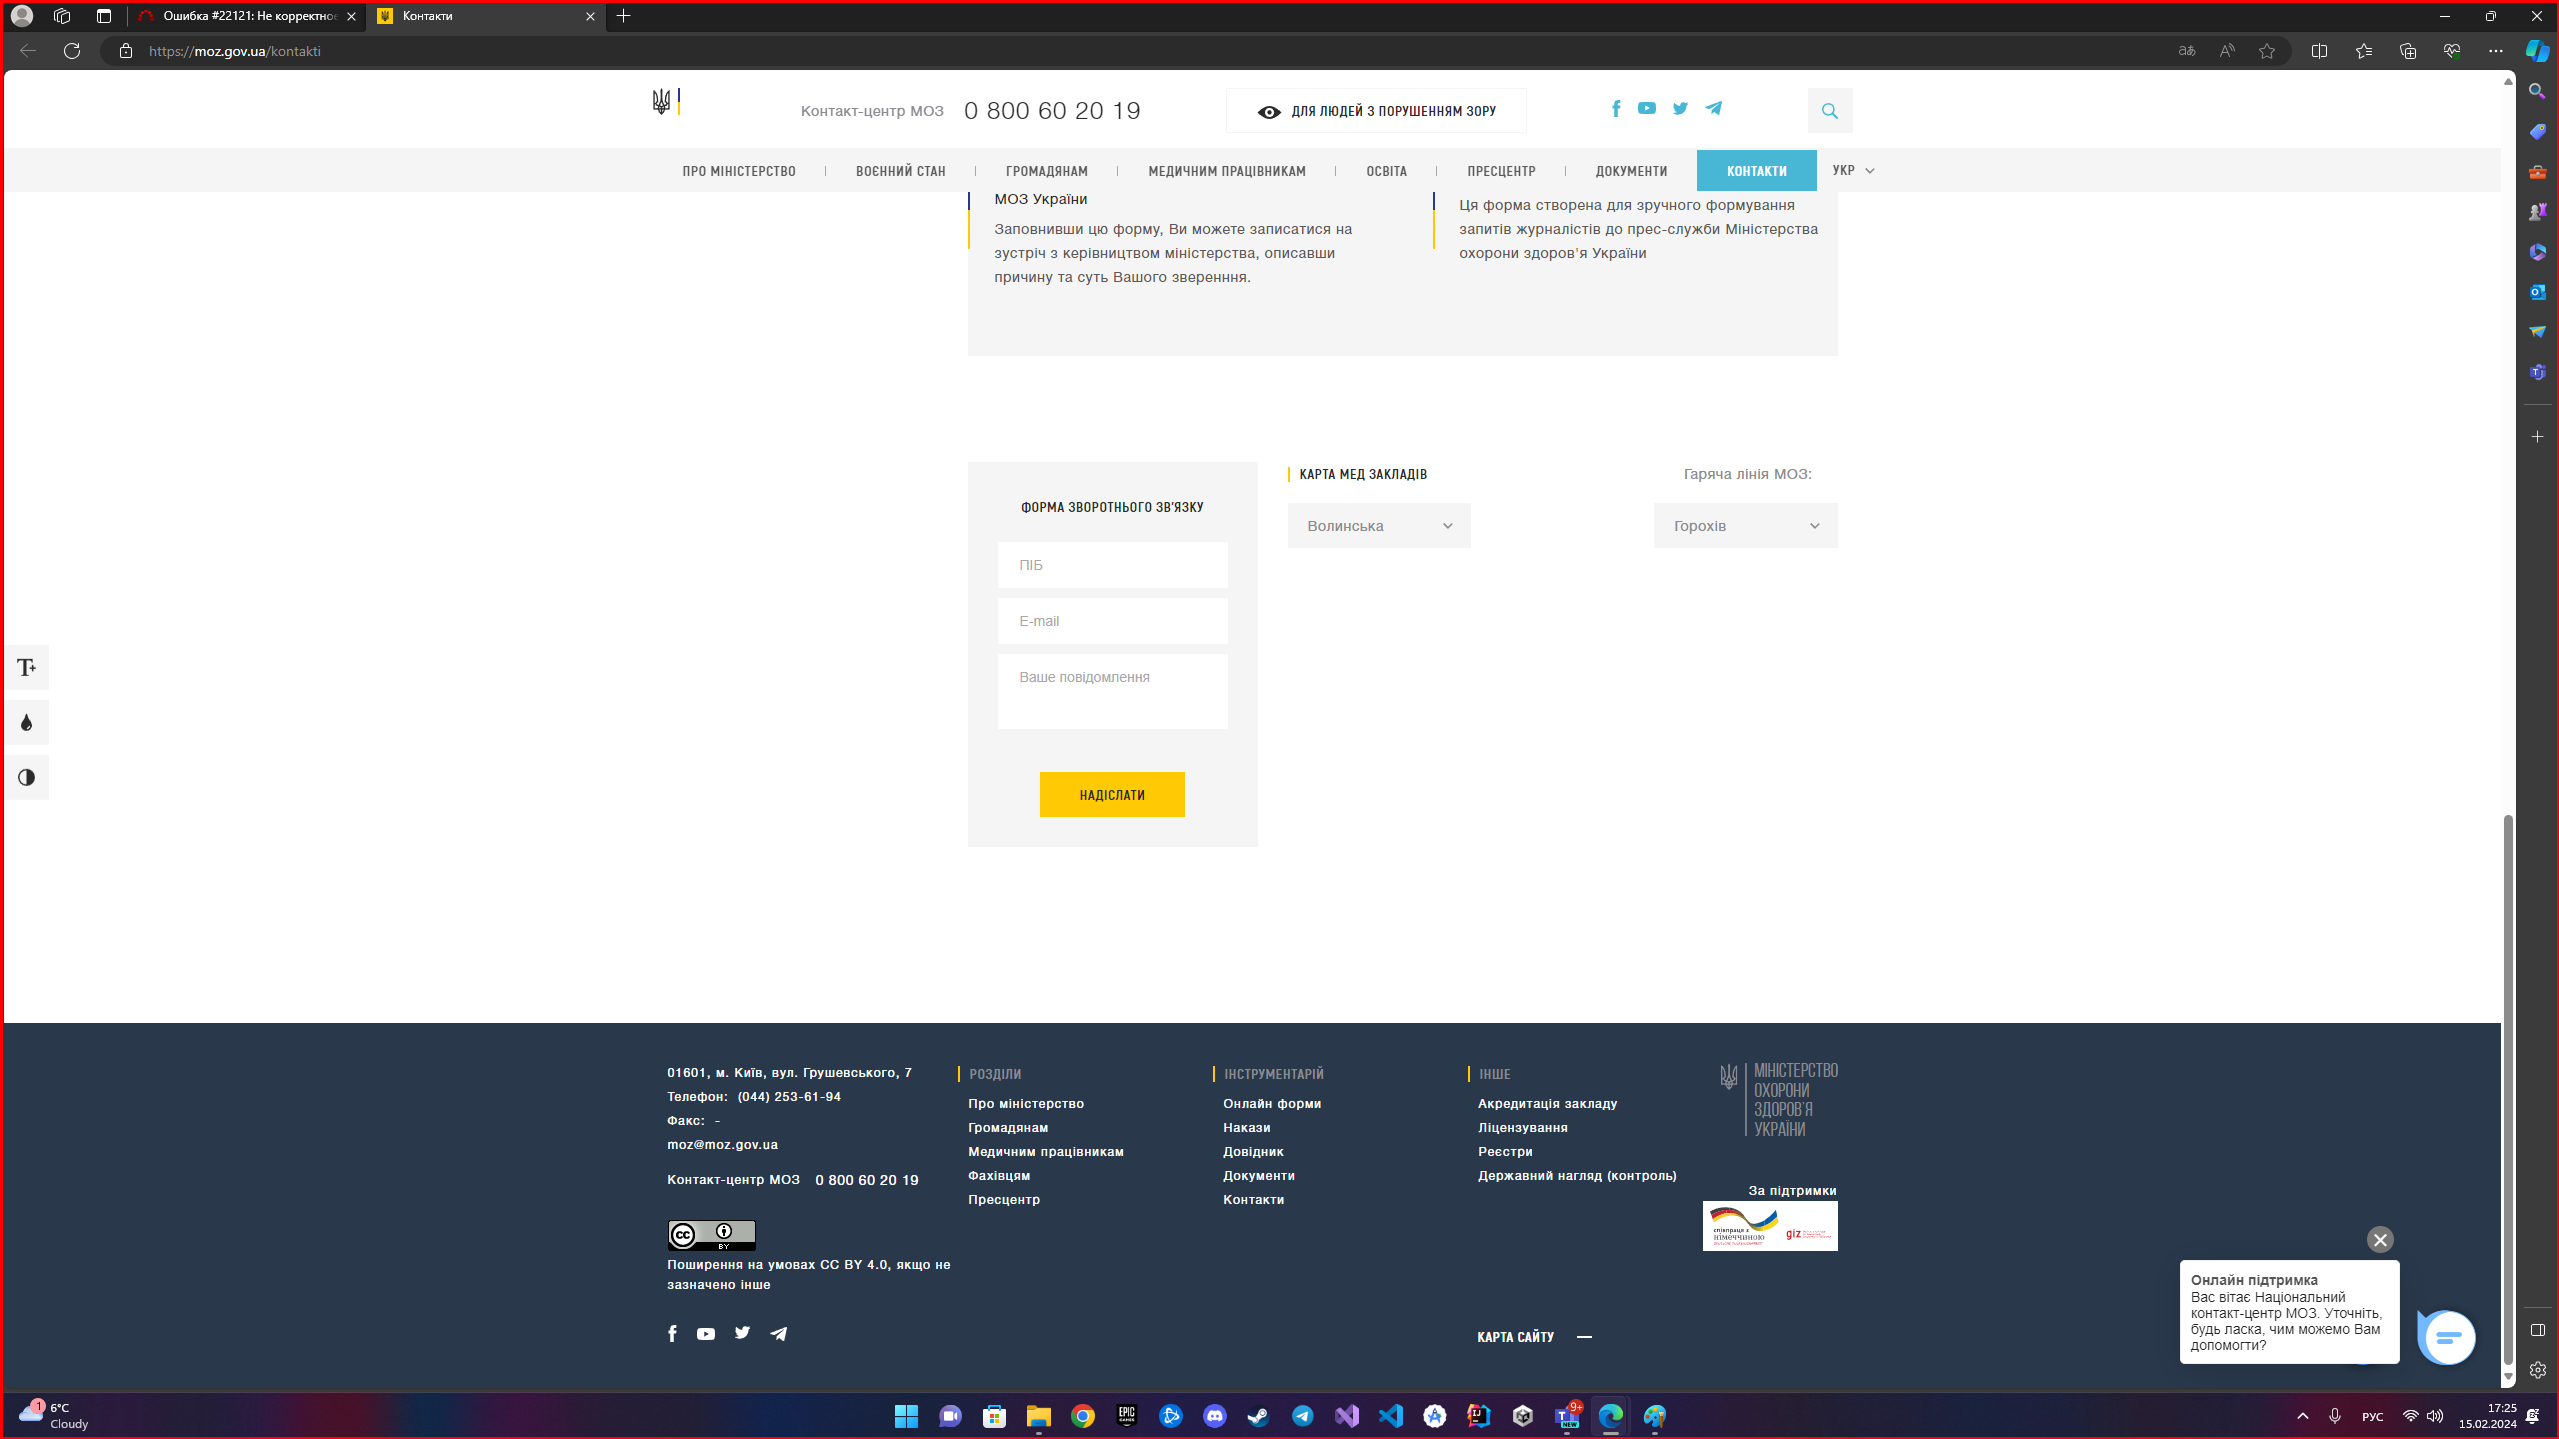The height and width of the screenshot is (1439, 2559).
Task: Toggle the contrast mode half-circle icon
Action: pyautogui.click(x=27, y=777)
